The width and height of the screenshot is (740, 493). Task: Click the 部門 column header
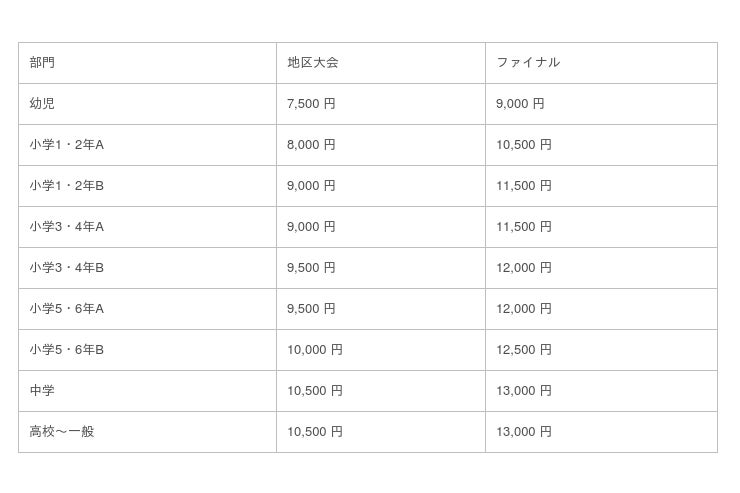42,63
